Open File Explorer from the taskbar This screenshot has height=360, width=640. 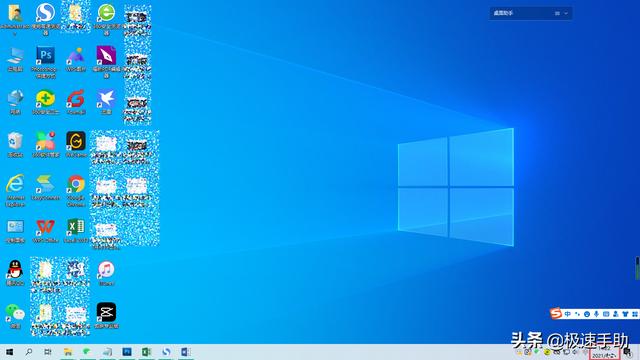click(x=68, y=352)
